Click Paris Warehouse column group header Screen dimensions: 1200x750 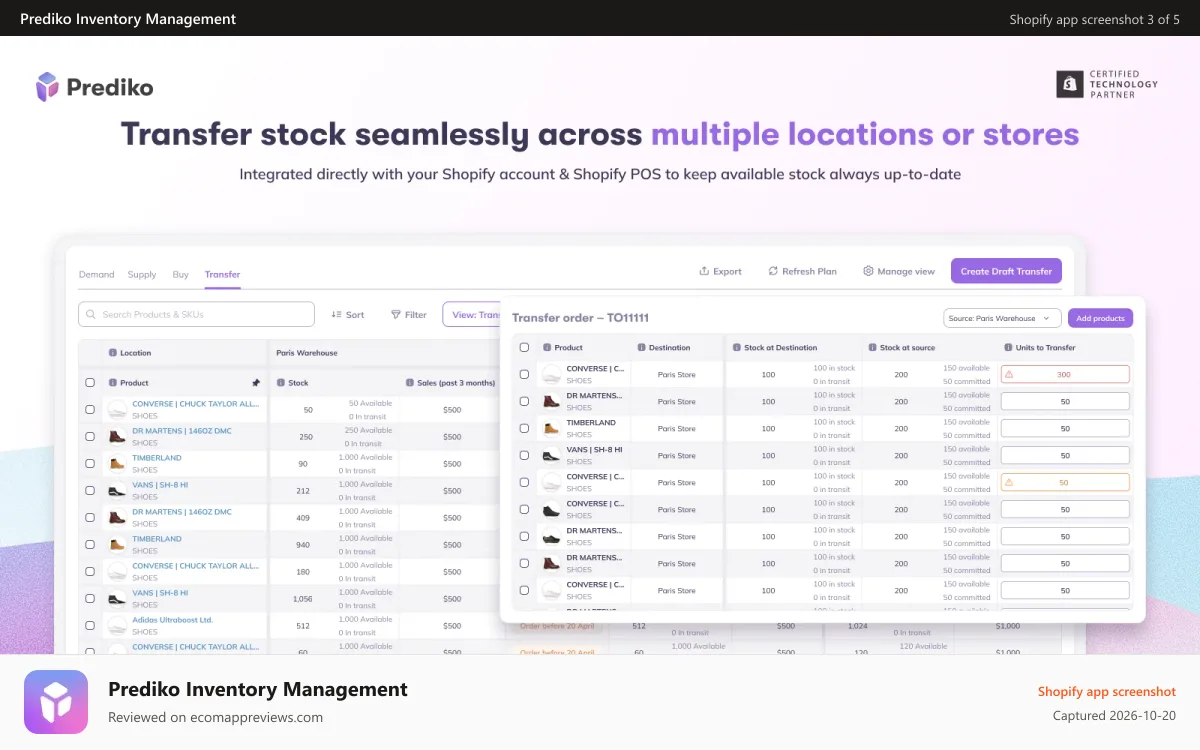click(307, 353)
